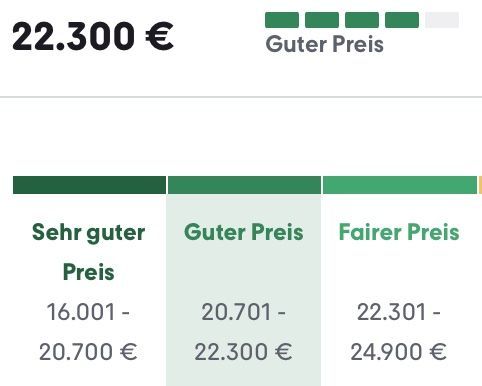Click the 16.001 - 20.700 € price range
This screenshot has height=386, width=482.
pyautogui.click(x=88, y=332)
